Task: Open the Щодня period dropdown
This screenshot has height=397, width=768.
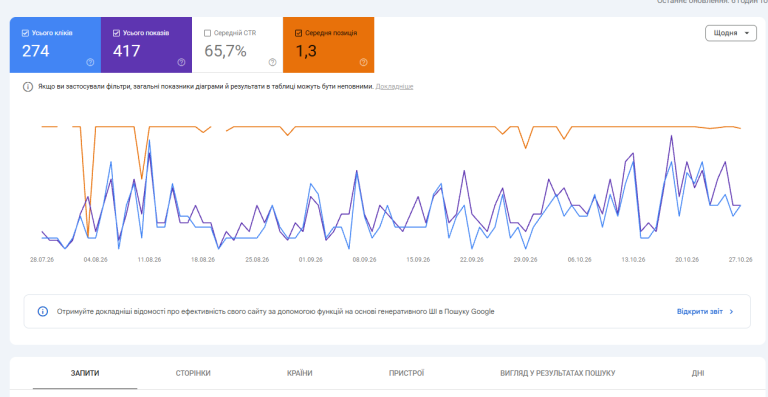Action: pos(731,33)
